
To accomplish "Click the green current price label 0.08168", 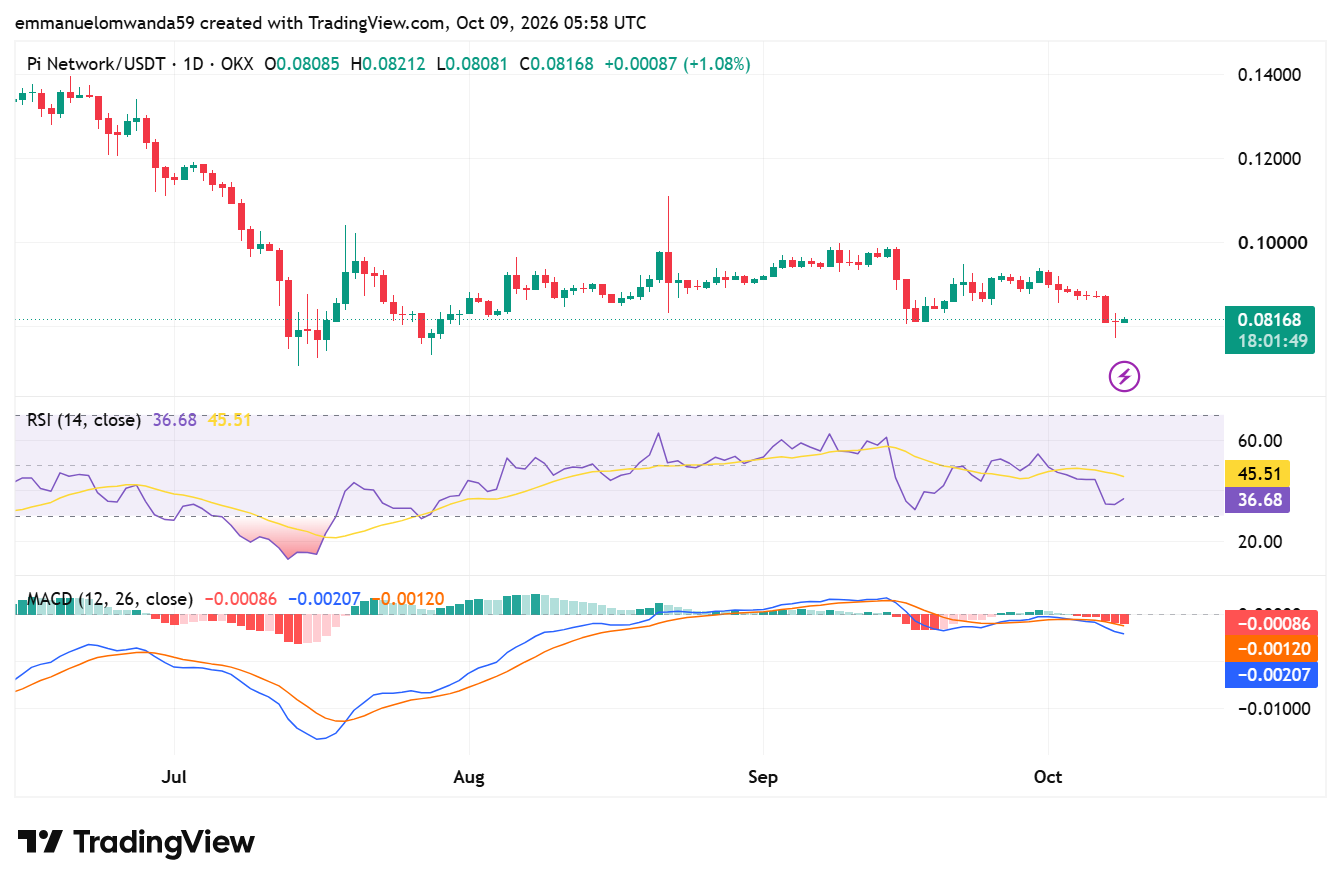I will tap(1270, 320).
